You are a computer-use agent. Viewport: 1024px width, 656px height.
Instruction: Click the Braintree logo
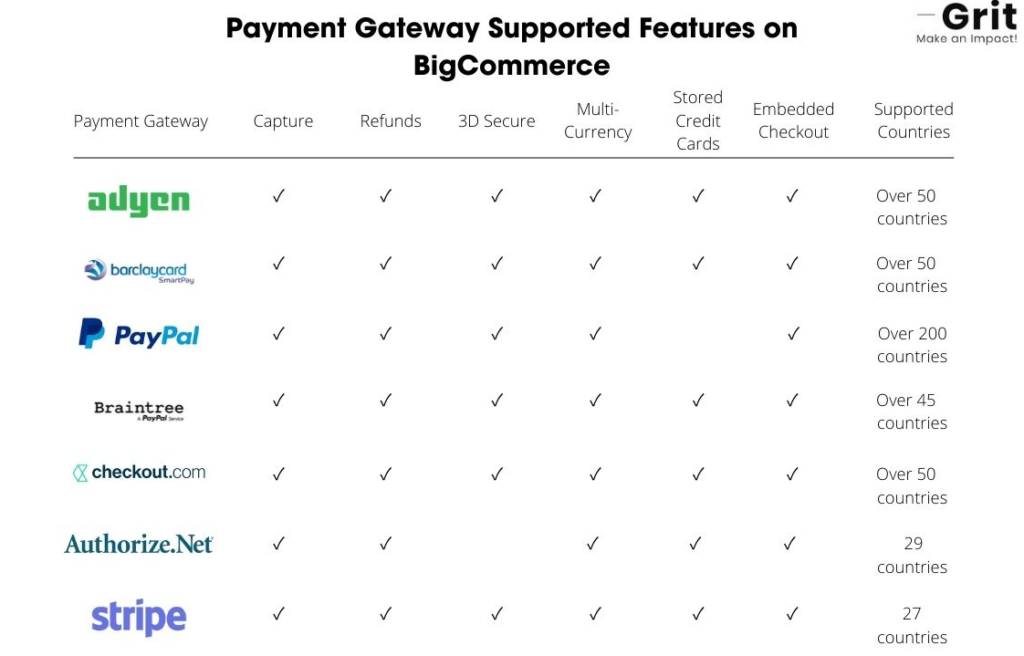pos(139,409)
